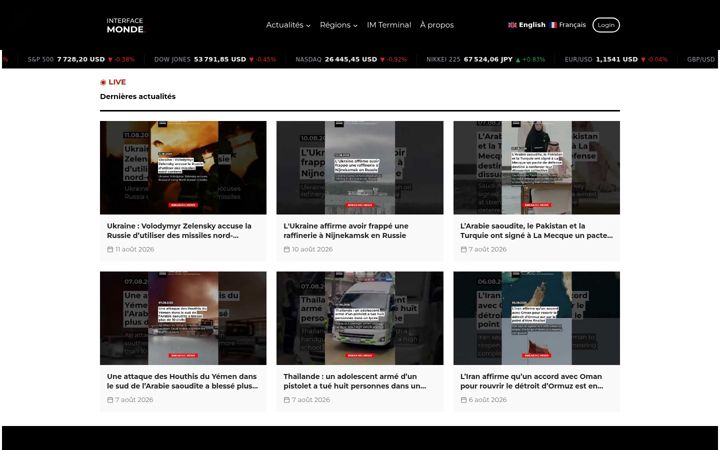Switch language to Français
Image resolution: width=720 pixels, height=450 pixels.
click(x=567, y=25)
